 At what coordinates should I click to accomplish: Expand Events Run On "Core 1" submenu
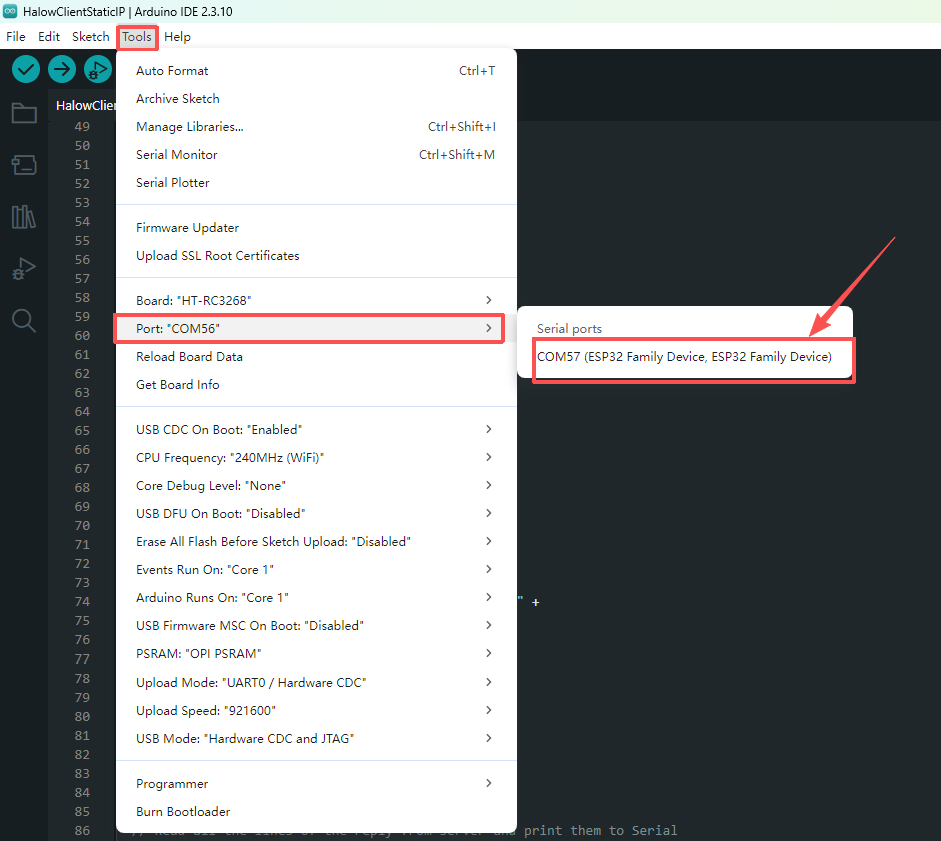coord(316,570)
